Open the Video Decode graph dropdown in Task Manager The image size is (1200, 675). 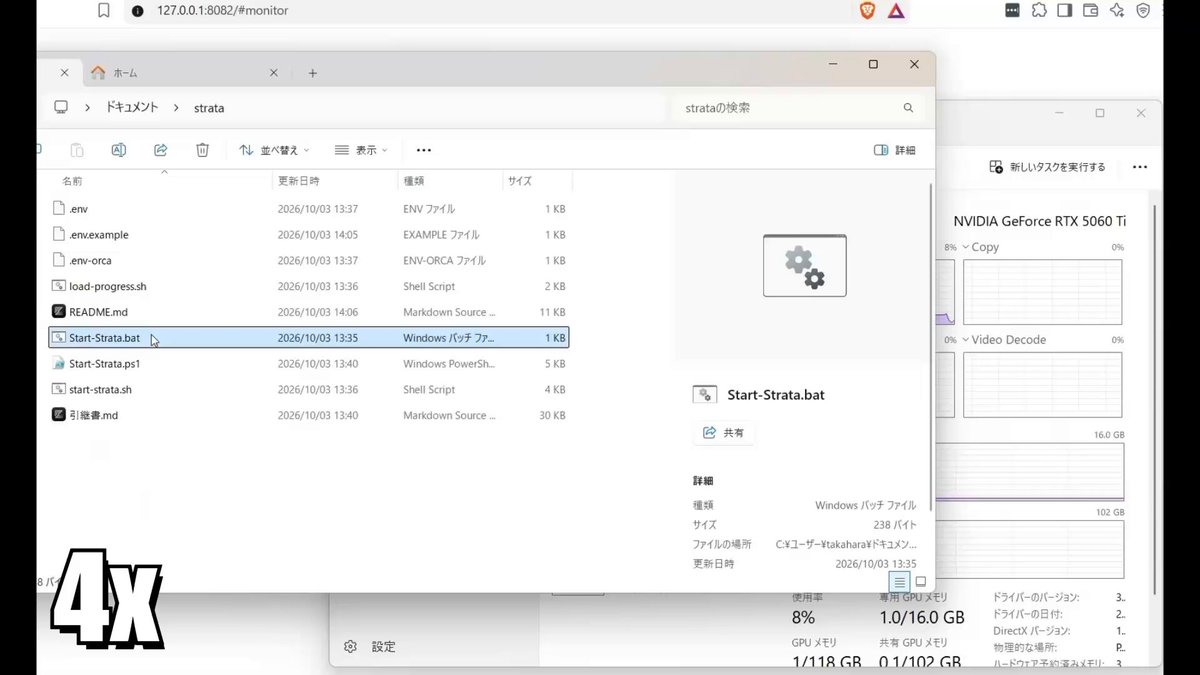pyautogui.click(x=1005, y=340)
